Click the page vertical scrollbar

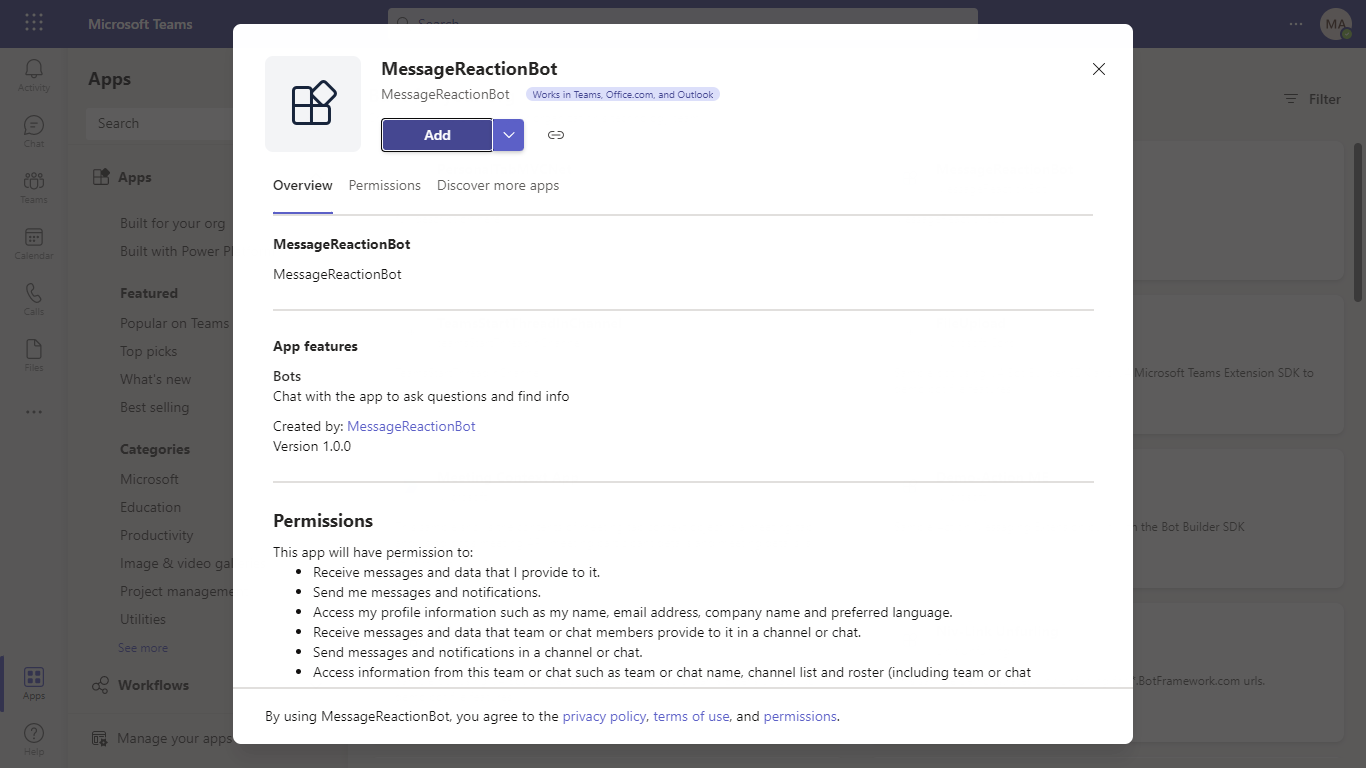pyautogui.click(x=1358, y=222)
